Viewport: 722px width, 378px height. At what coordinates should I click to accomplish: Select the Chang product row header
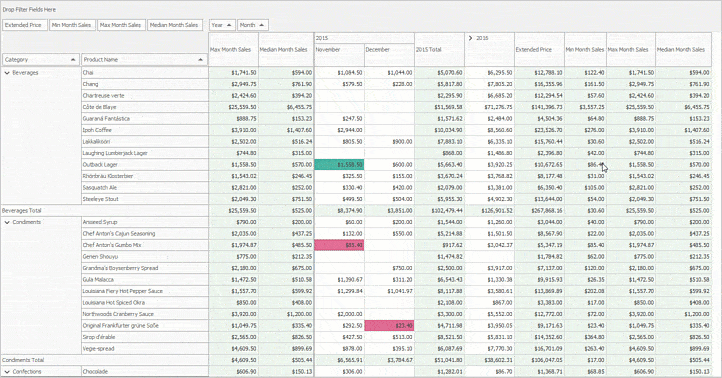145,84
